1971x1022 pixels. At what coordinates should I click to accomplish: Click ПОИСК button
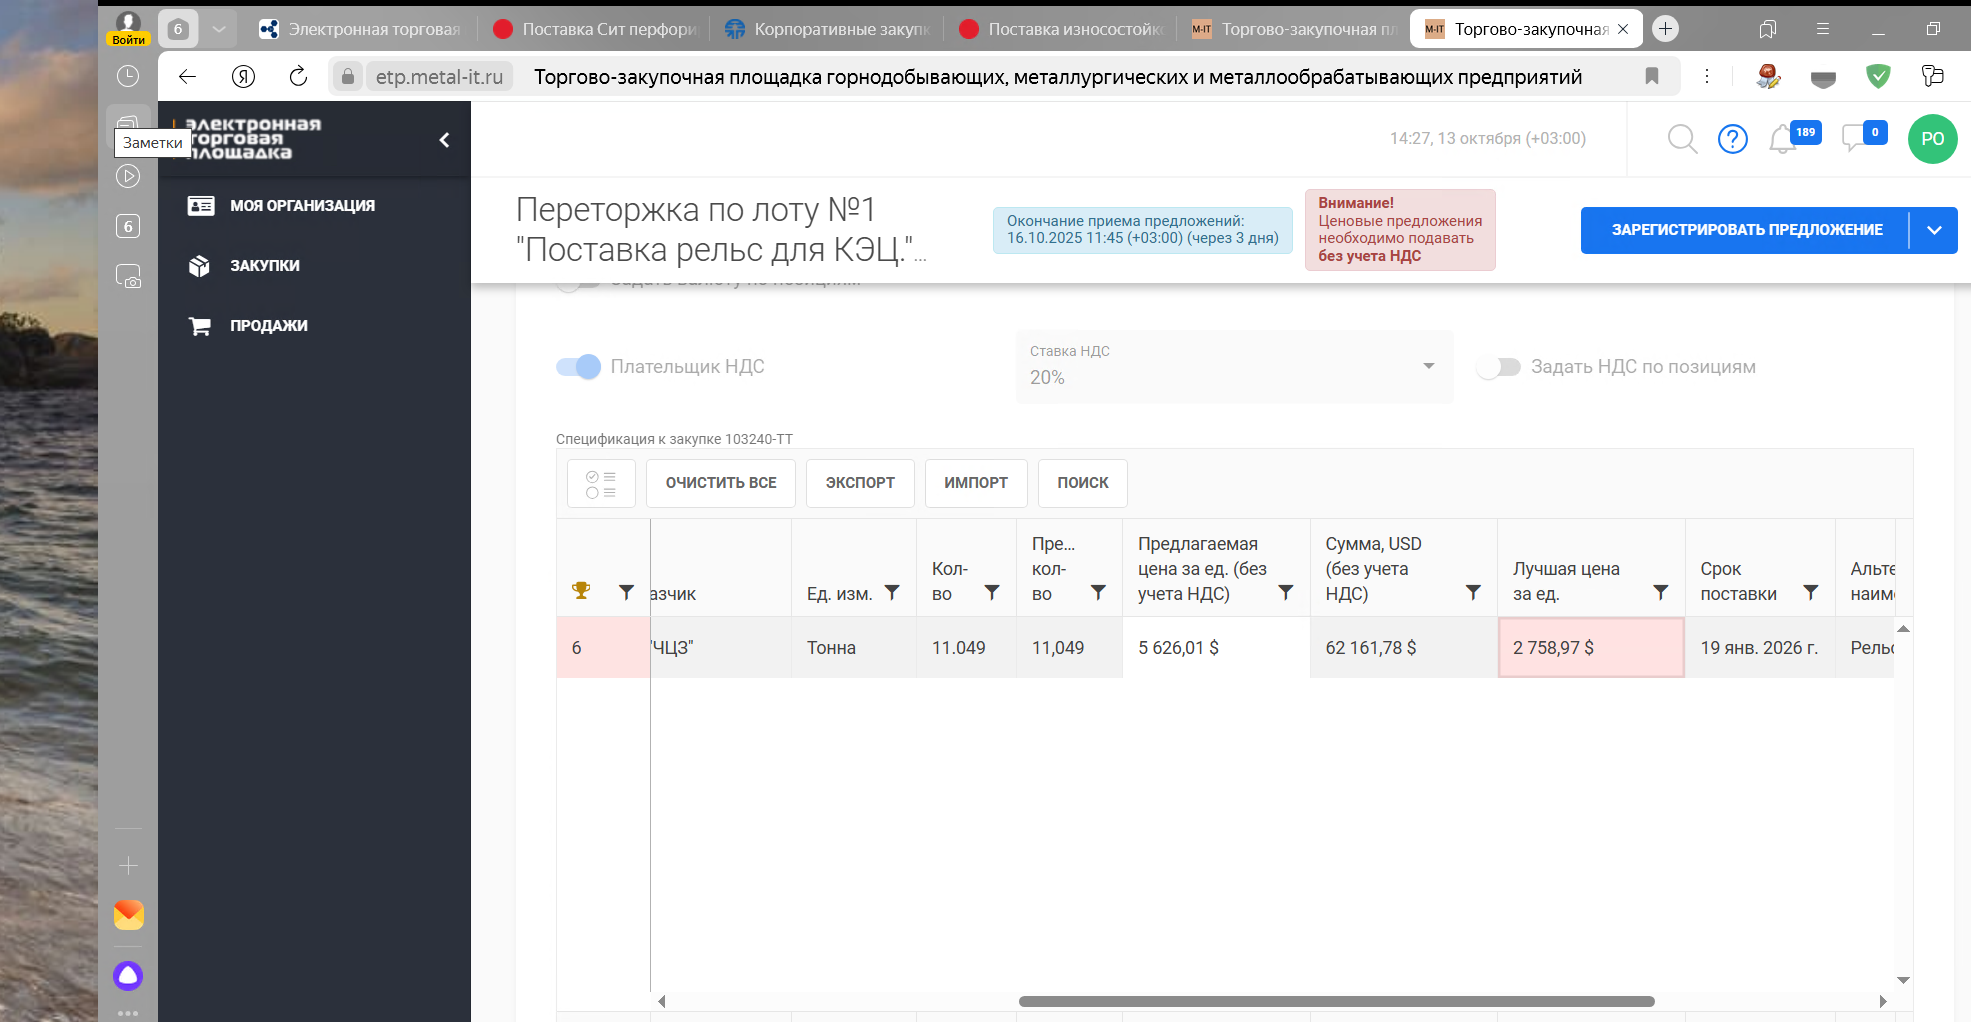click(1083, 483)
